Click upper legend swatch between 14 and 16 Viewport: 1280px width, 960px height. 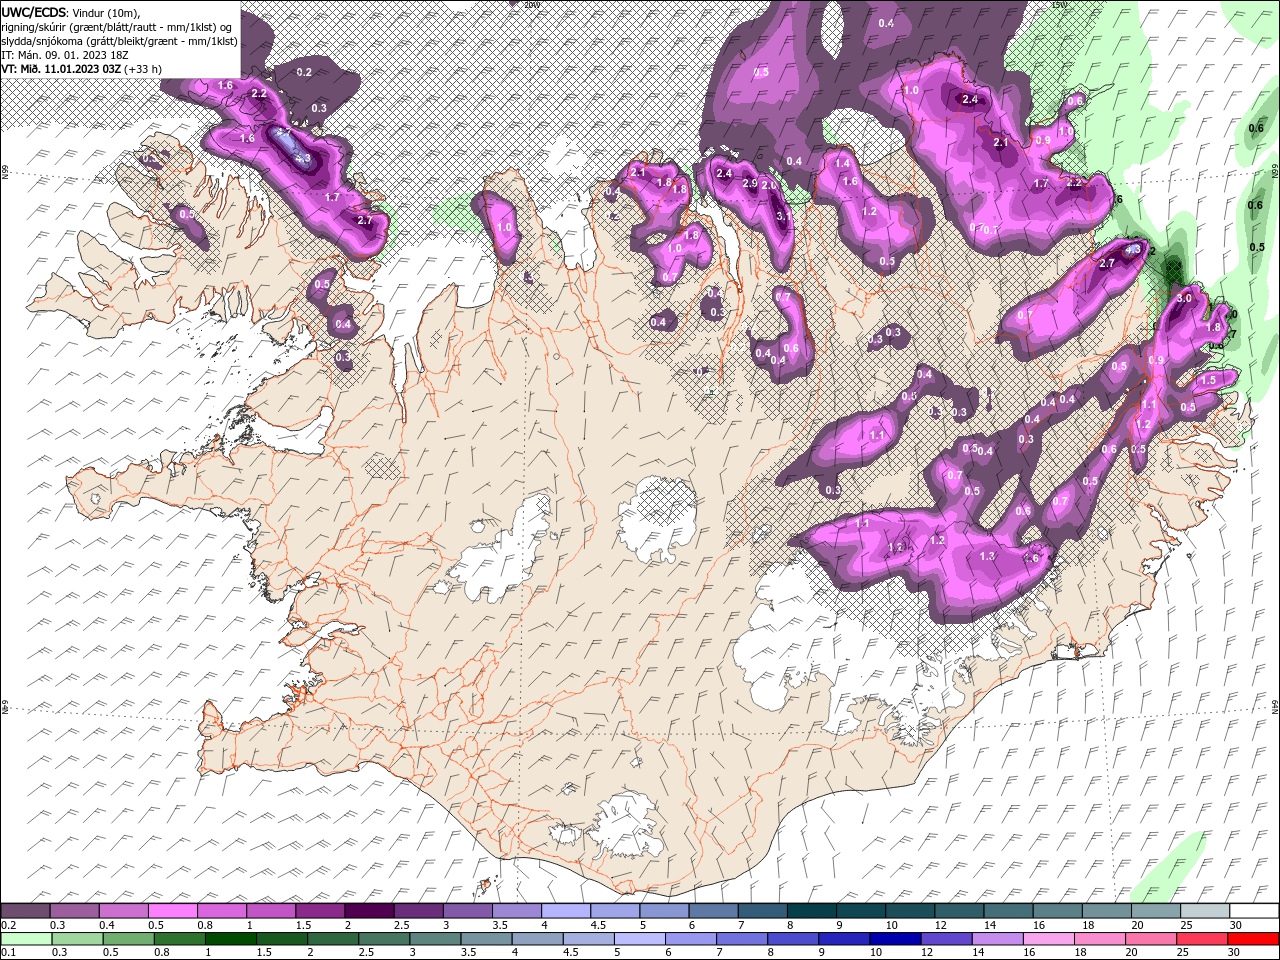click(x=1010, y=911)
